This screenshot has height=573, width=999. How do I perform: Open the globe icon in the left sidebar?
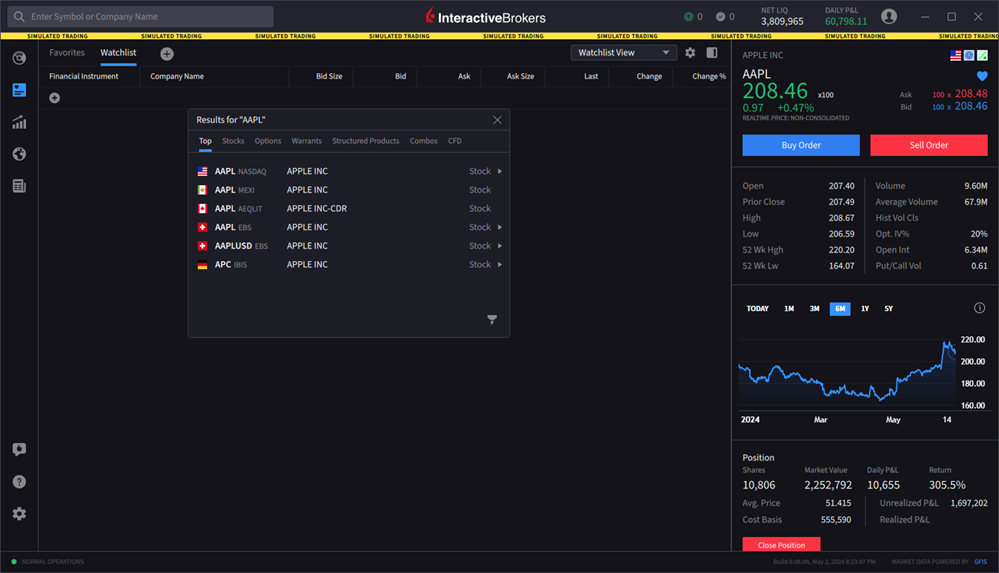(x=19, y=154)
